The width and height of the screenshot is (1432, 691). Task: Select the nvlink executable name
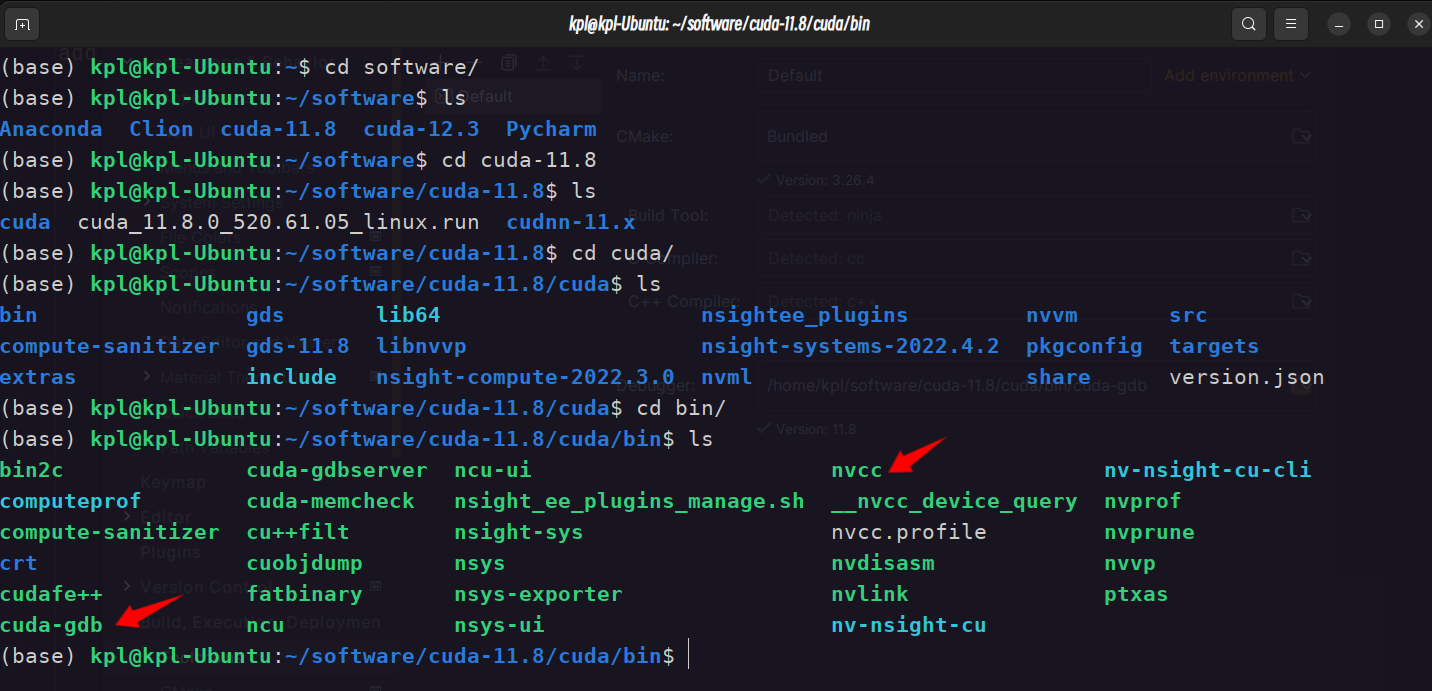pos(870,594)
